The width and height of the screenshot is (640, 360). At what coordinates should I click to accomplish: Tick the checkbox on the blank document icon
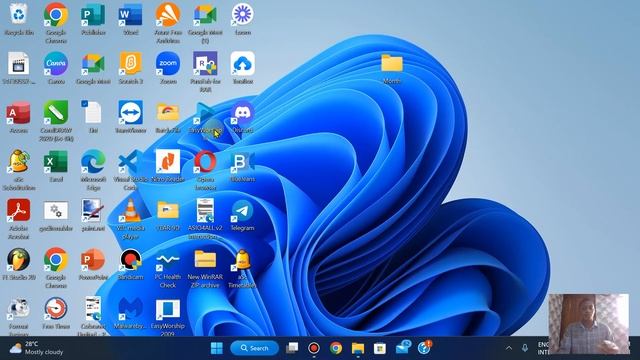(84, 104)
